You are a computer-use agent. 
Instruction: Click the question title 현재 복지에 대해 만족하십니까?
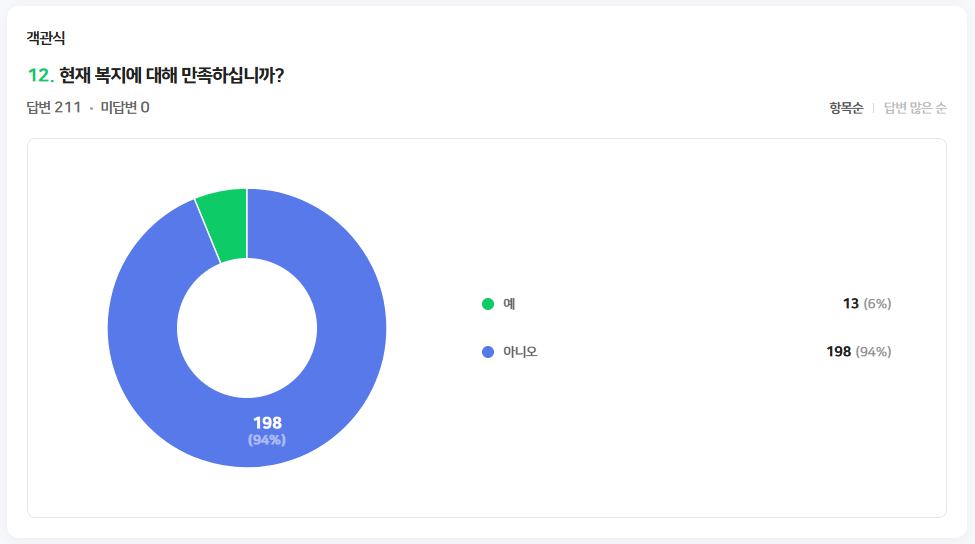pos(171,76)
